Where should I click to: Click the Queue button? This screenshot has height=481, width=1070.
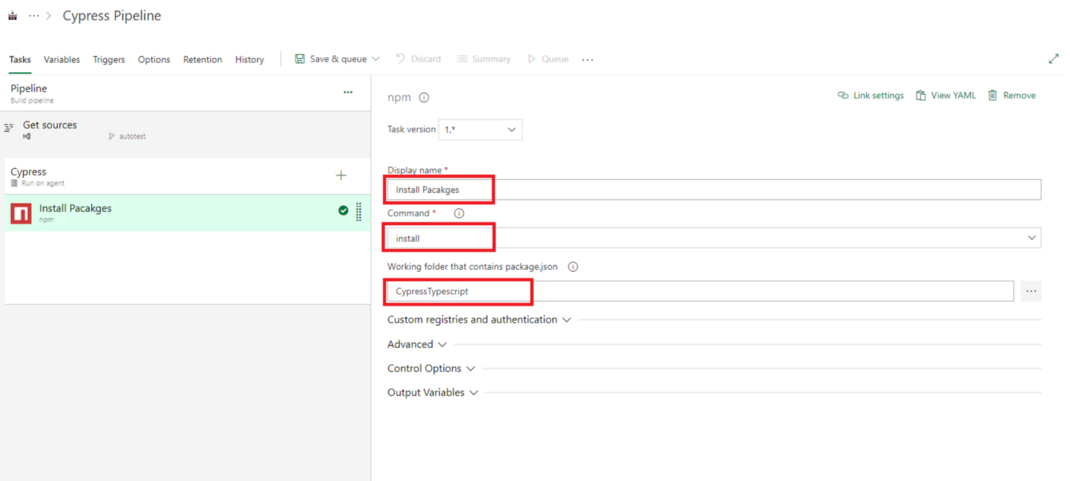547,59
